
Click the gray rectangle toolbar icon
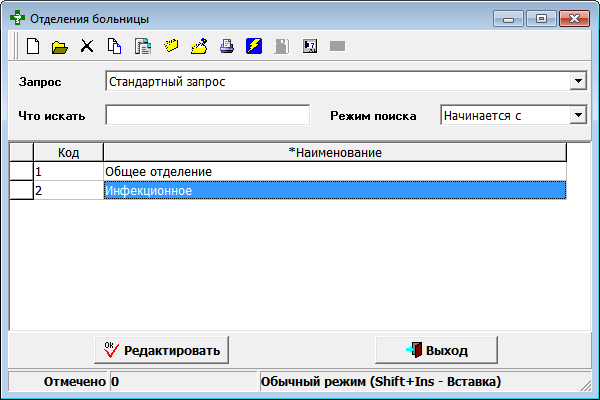338,46
